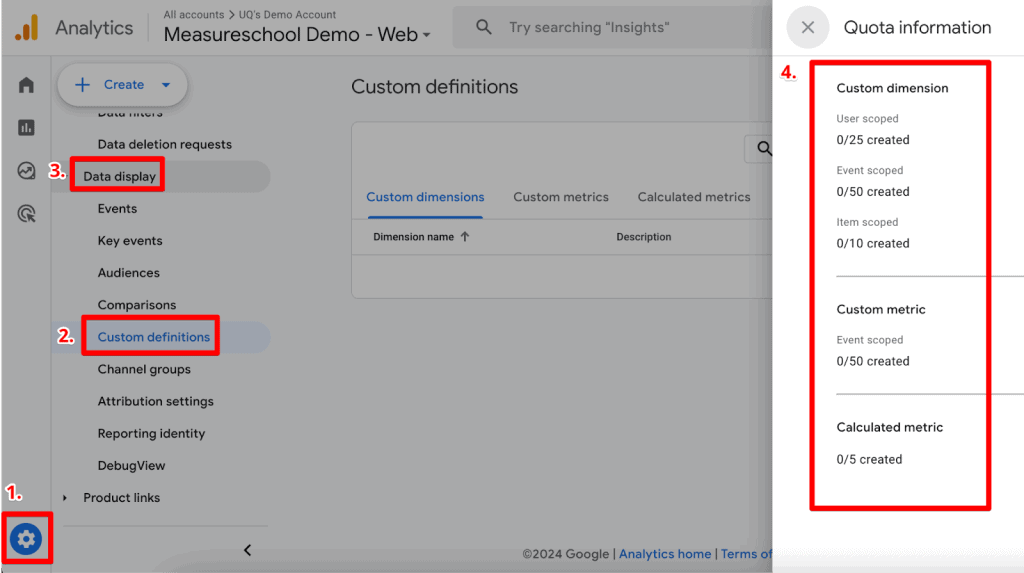
Task: Click the 0/25 created user scoped value
Action: click(x=872, y=140)
